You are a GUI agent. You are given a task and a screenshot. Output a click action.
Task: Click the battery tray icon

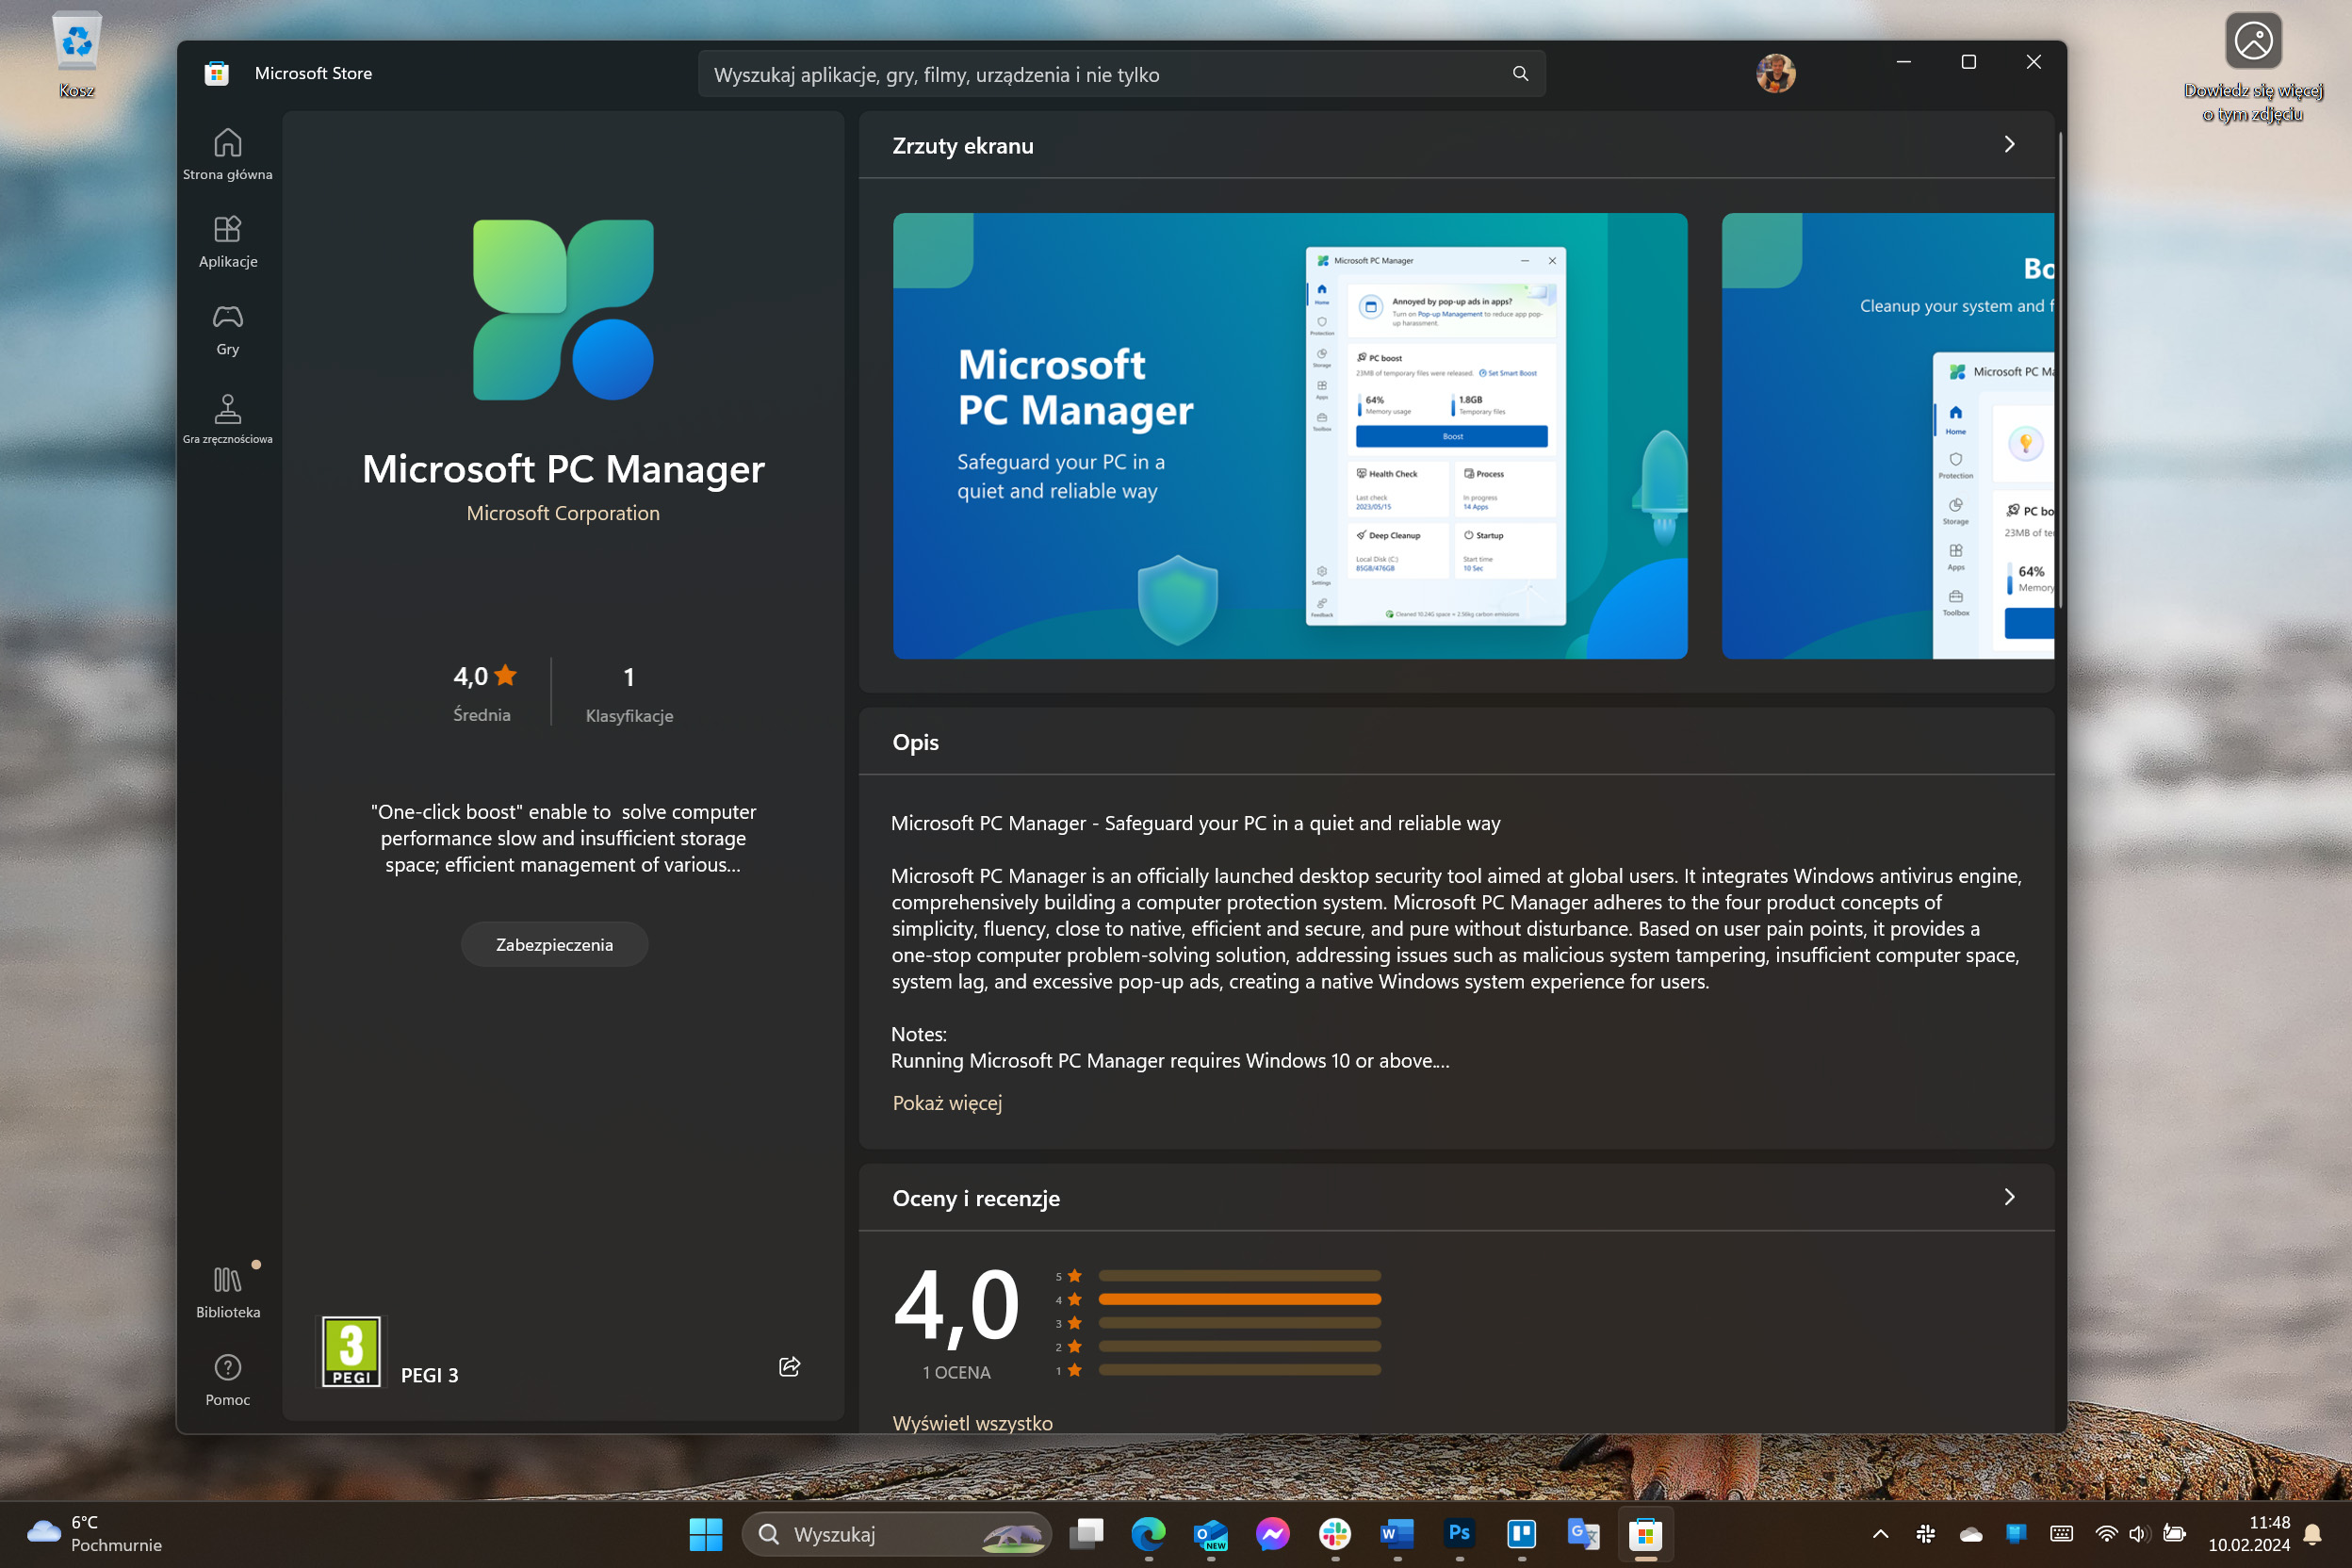tap(2174, 1534)
